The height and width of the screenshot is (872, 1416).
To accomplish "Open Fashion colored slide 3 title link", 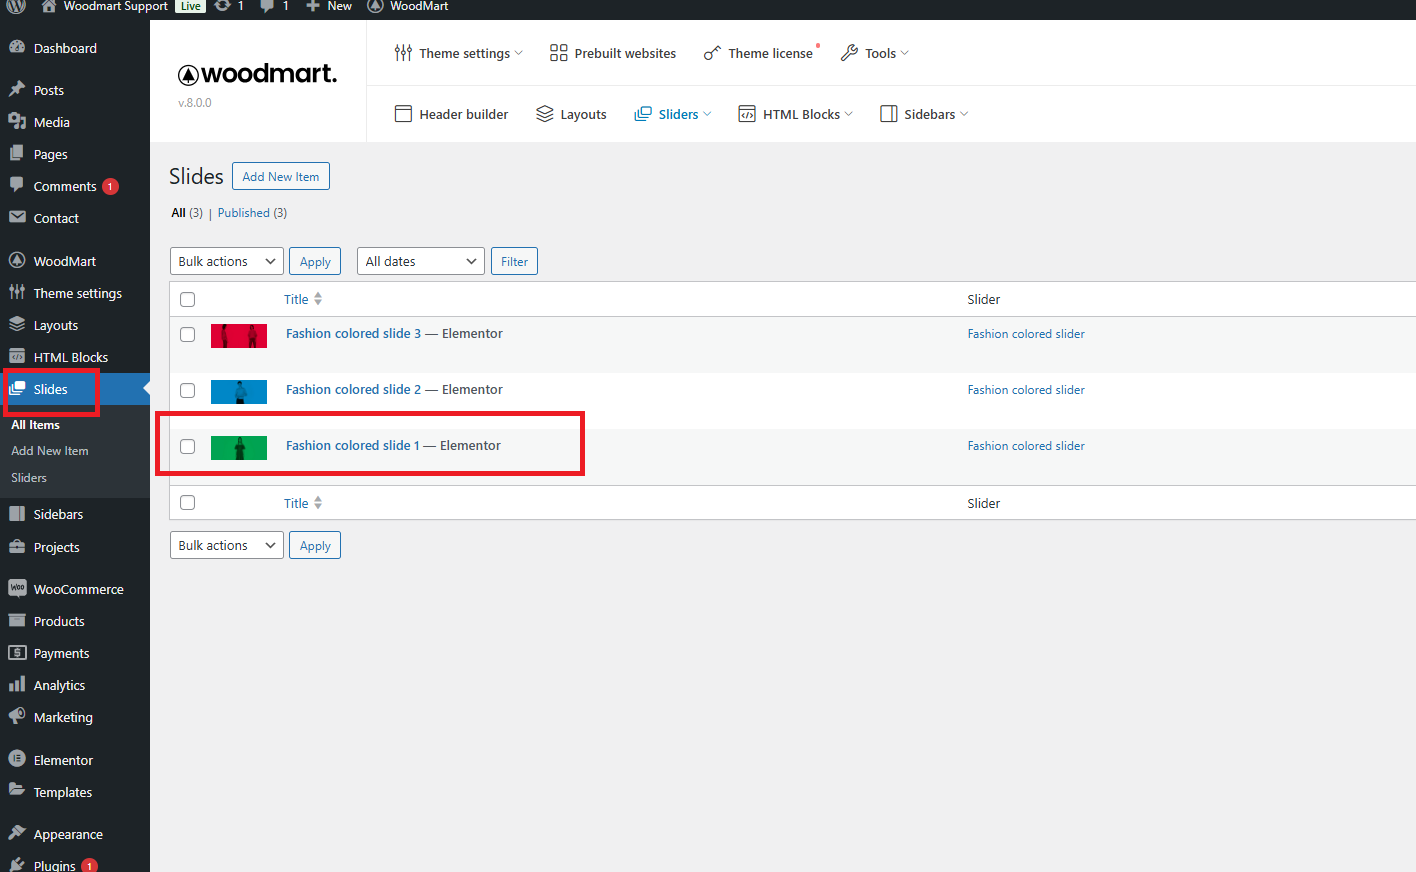I will pyautogui.click(x=353, y=334).
